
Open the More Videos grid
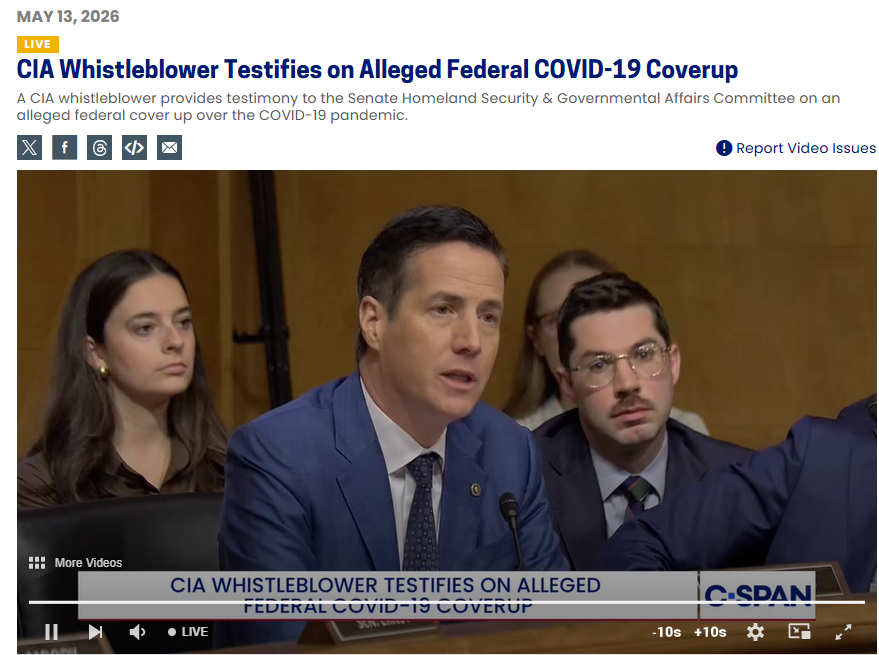75,562
